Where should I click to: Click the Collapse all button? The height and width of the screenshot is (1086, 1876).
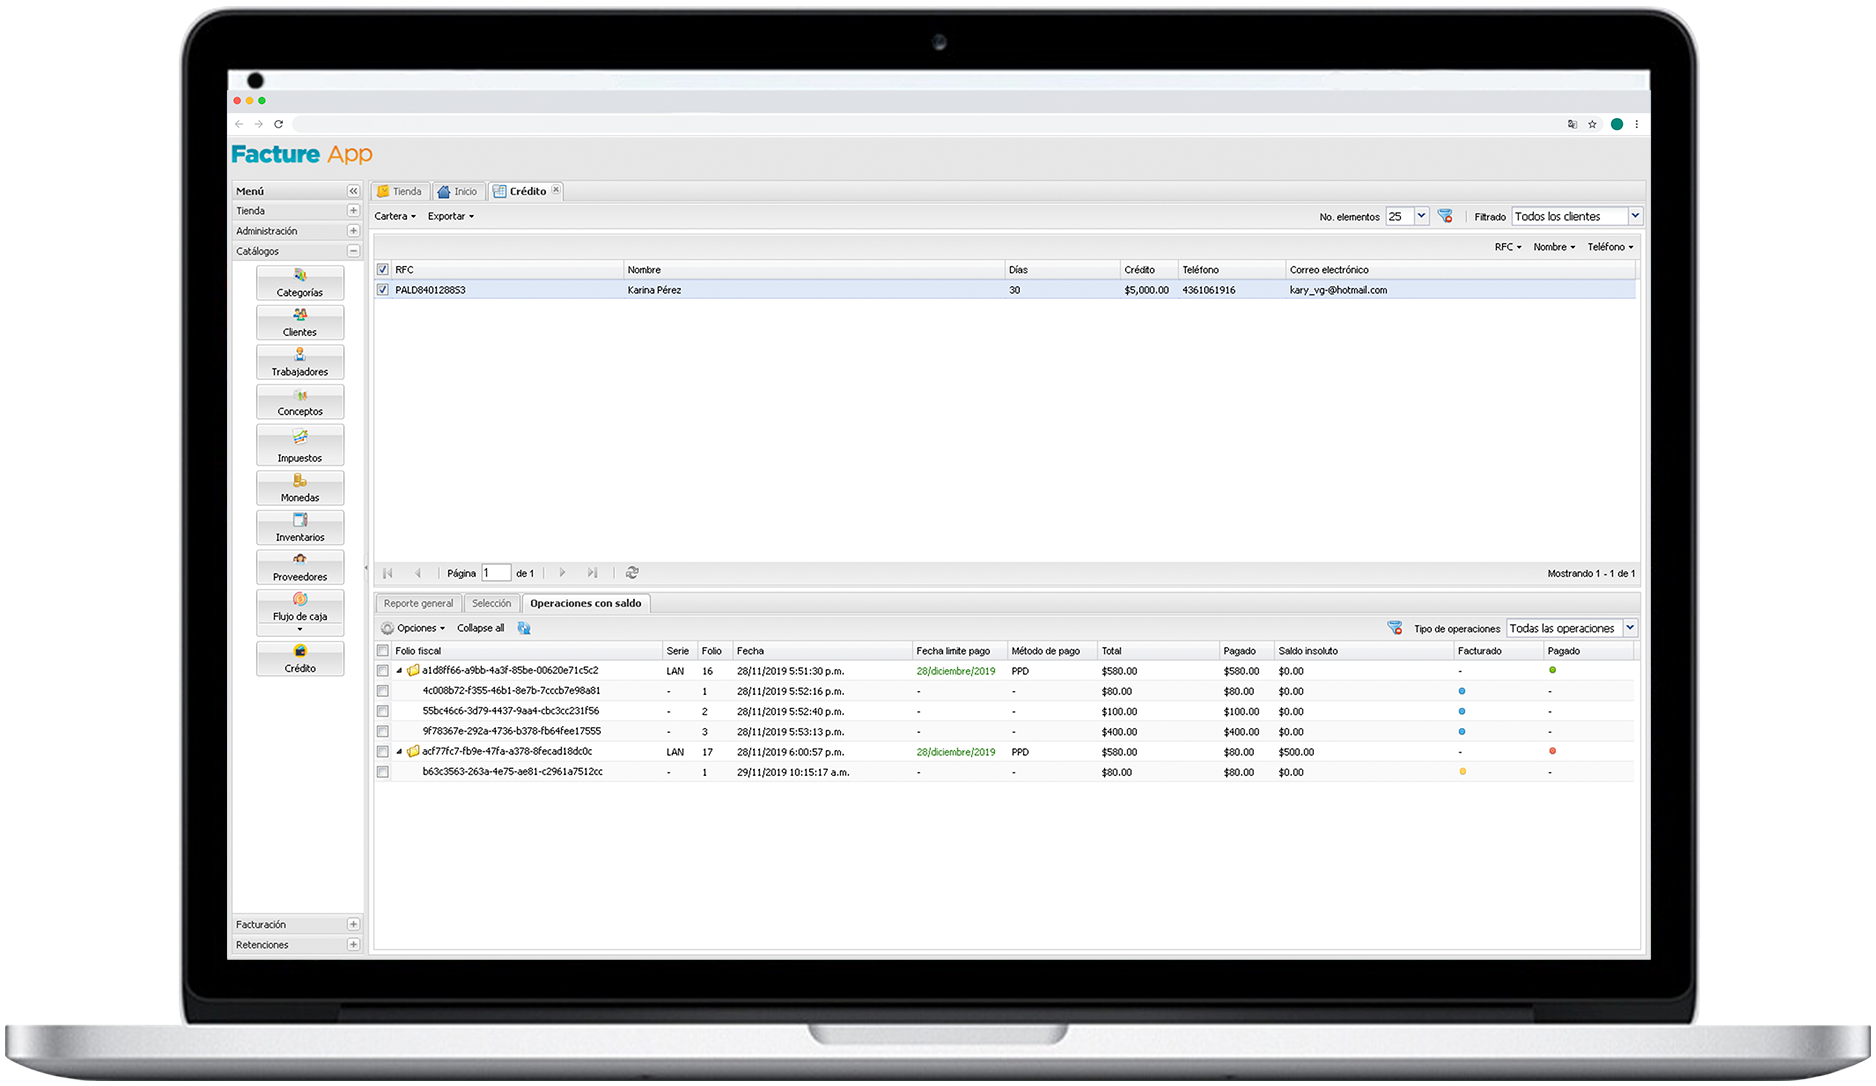[480, 628]
